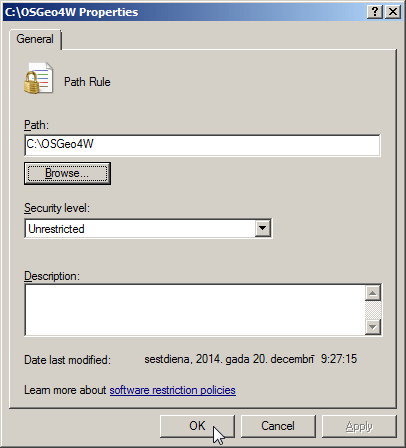The height and width of the screenshot is (448, 406).
Task: Click the Description scrollbar track
Action: (373, 310)
